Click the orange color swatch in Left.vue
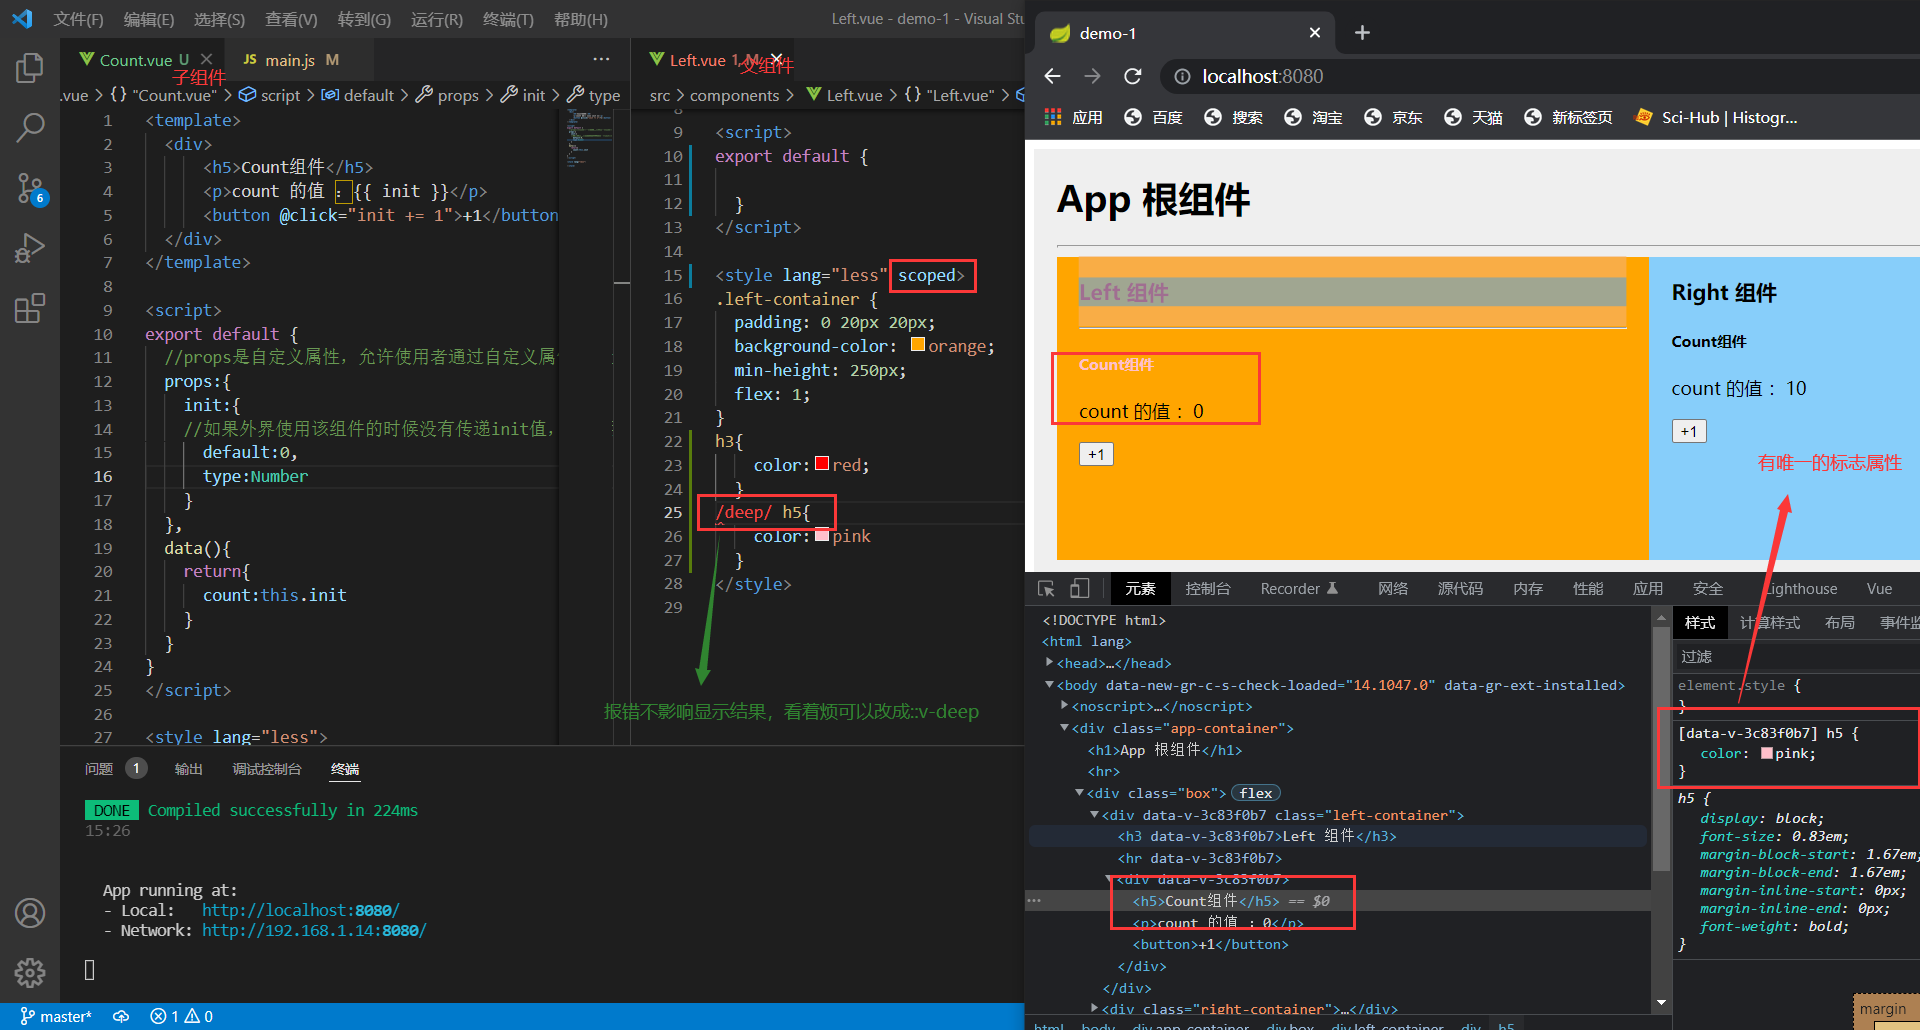The image size is (1920, 1030). coord(918,345)
